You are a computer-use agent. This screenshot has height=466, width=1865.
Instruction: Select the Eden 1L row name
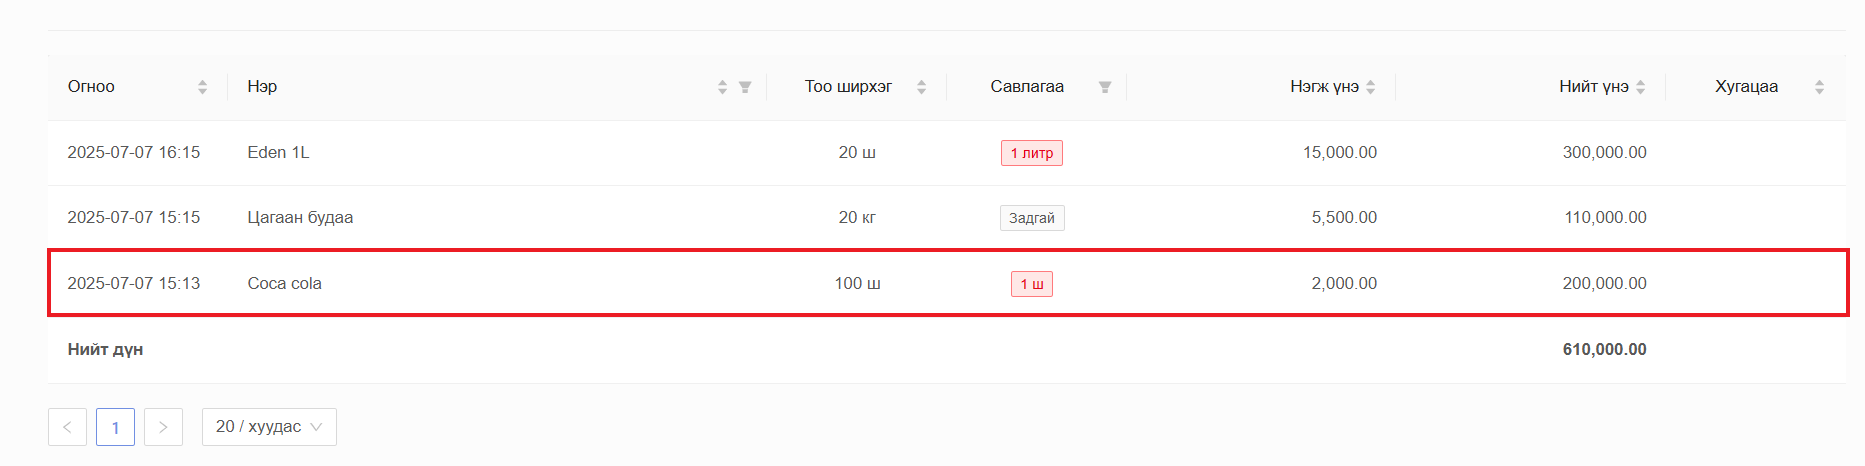(x=278, y=152)
